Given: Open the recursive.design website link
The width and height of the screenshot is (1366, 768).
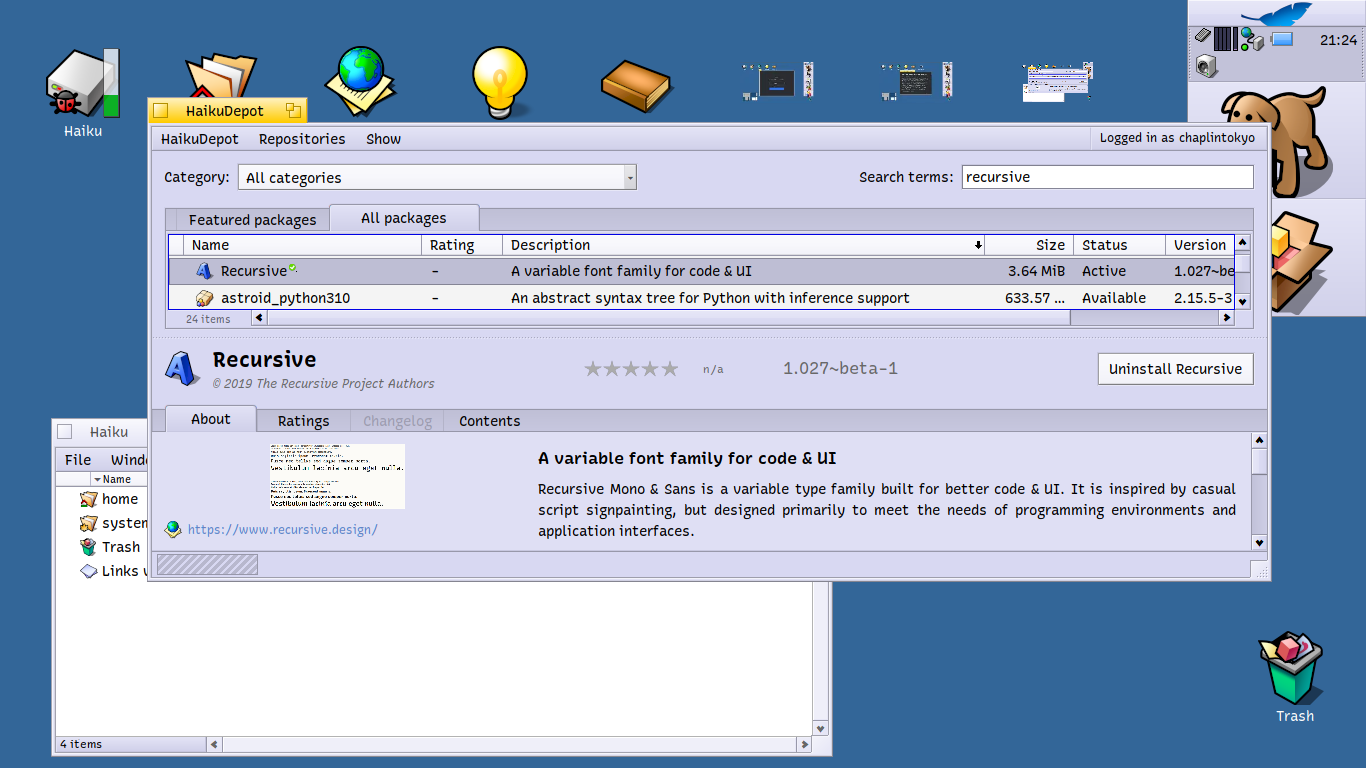Looking at the screenshot, I should tap(282, 530).
